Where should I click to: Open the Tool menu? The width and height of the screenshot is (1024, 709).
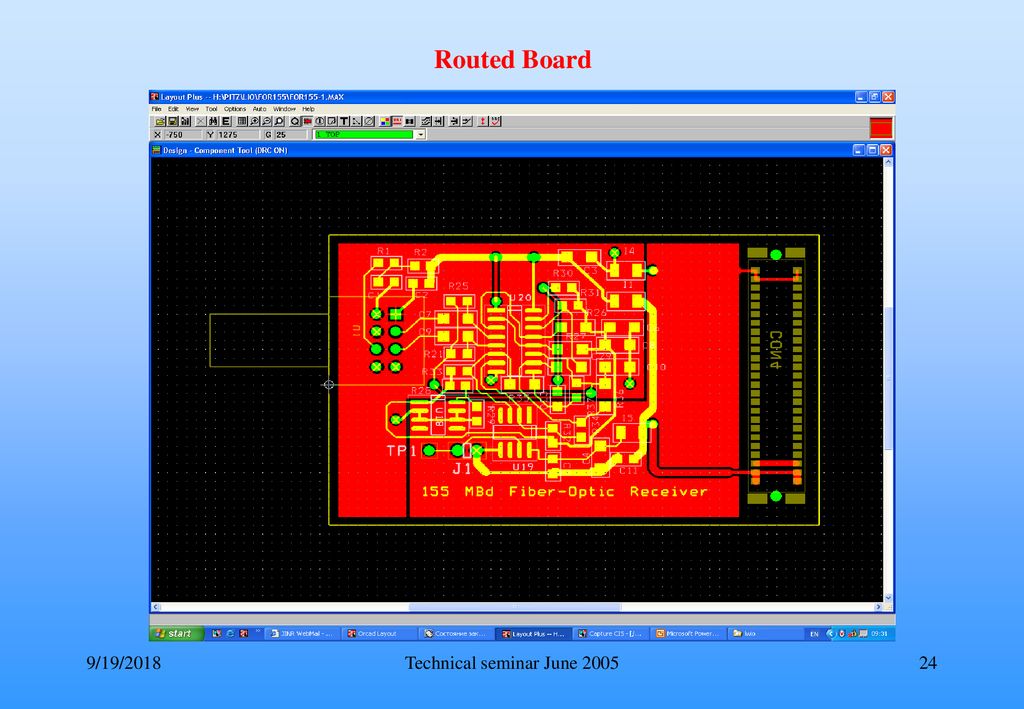[x=212, y=109]
